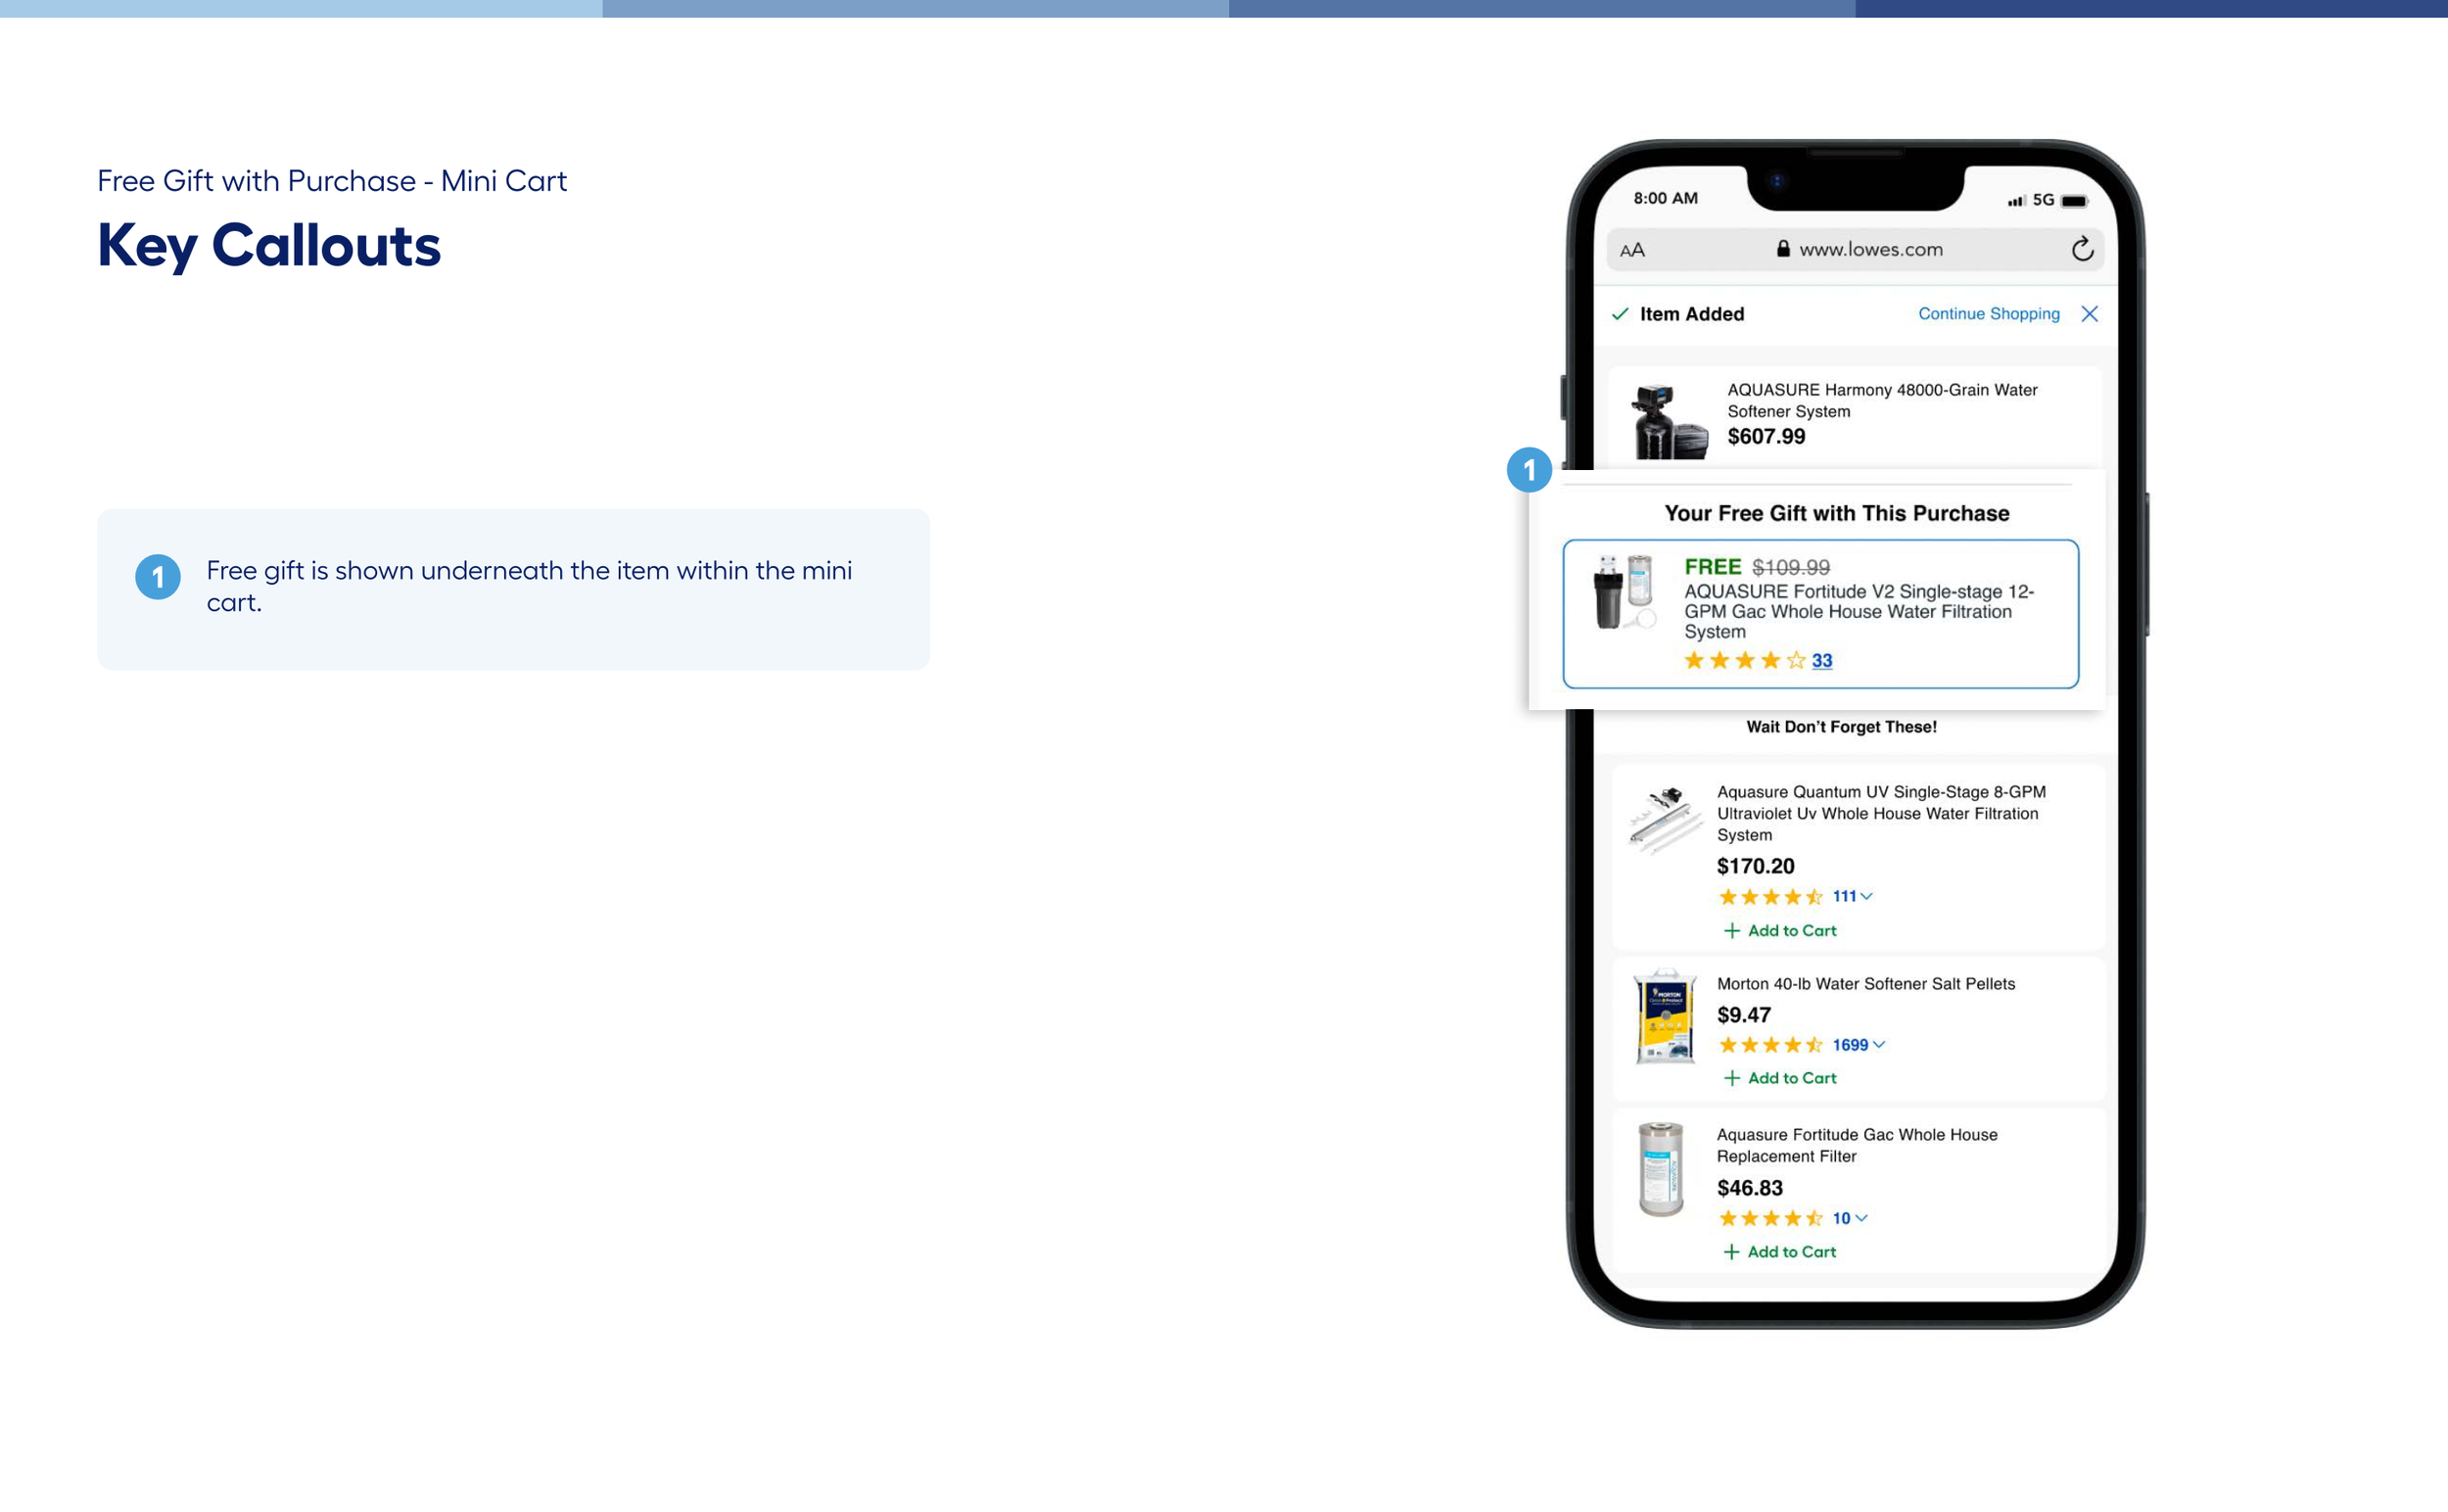Open the 33 reviews link
The width and height of the screenshot is (2448, 1512).
coord(1822,661)
